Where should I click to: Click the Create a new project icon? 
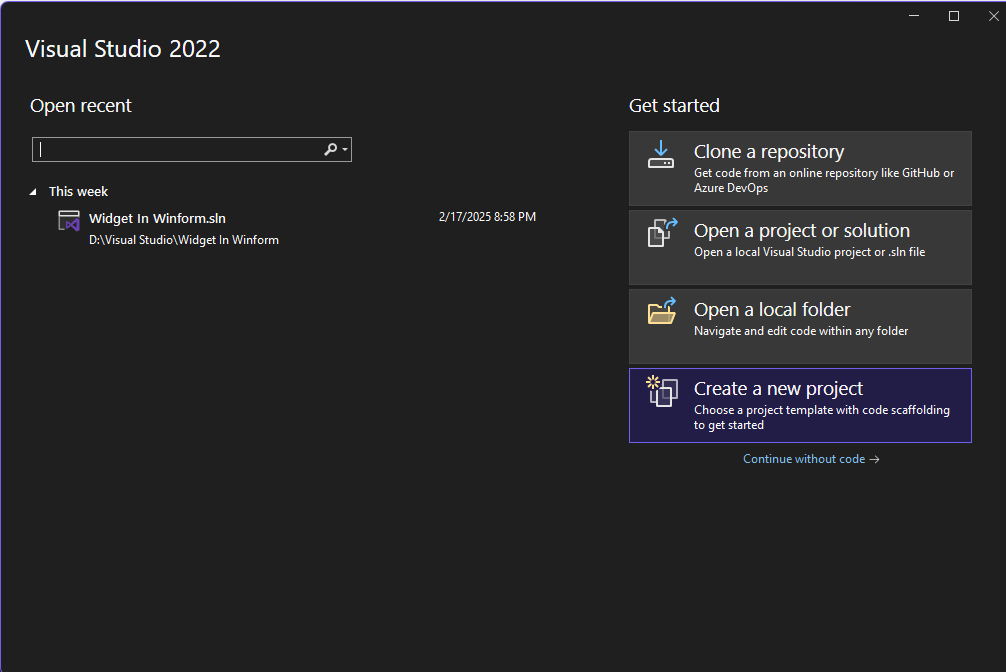662,391
